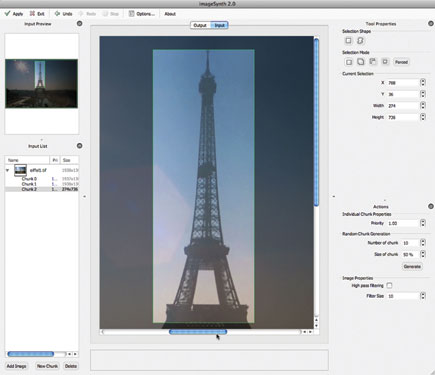The image size is (435, 375).
Task: Collapse the Input Preview panel via round icon
Action: (79, 23)
